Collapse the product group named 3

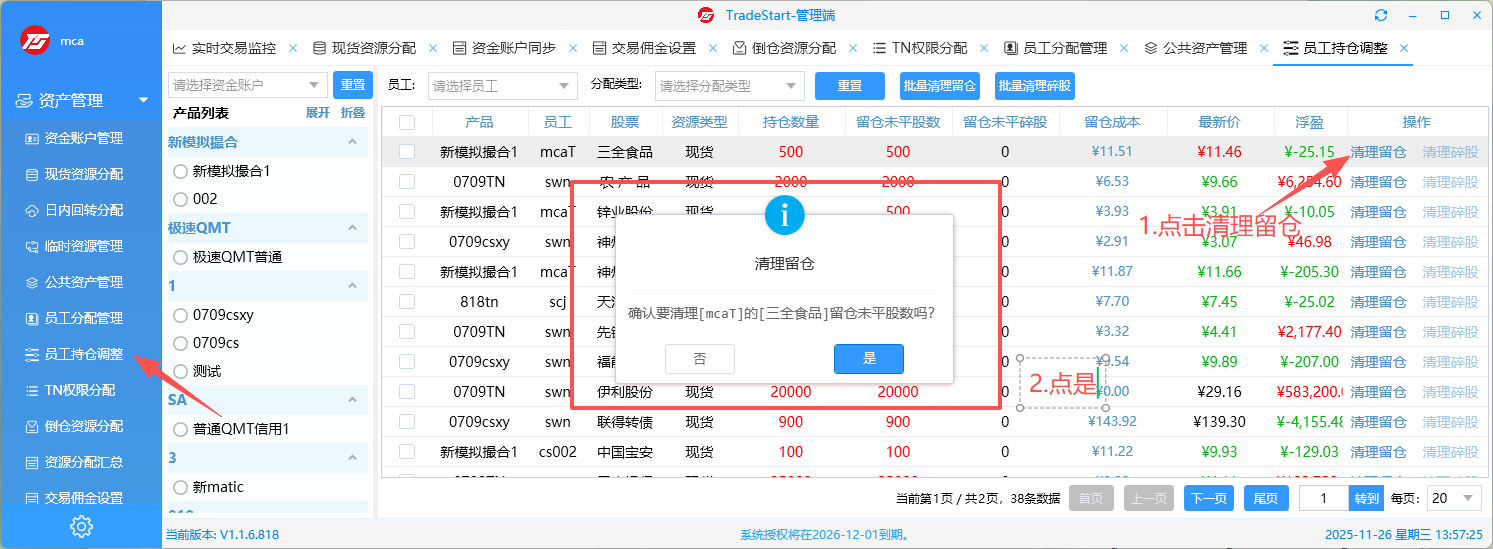(352, 459)
